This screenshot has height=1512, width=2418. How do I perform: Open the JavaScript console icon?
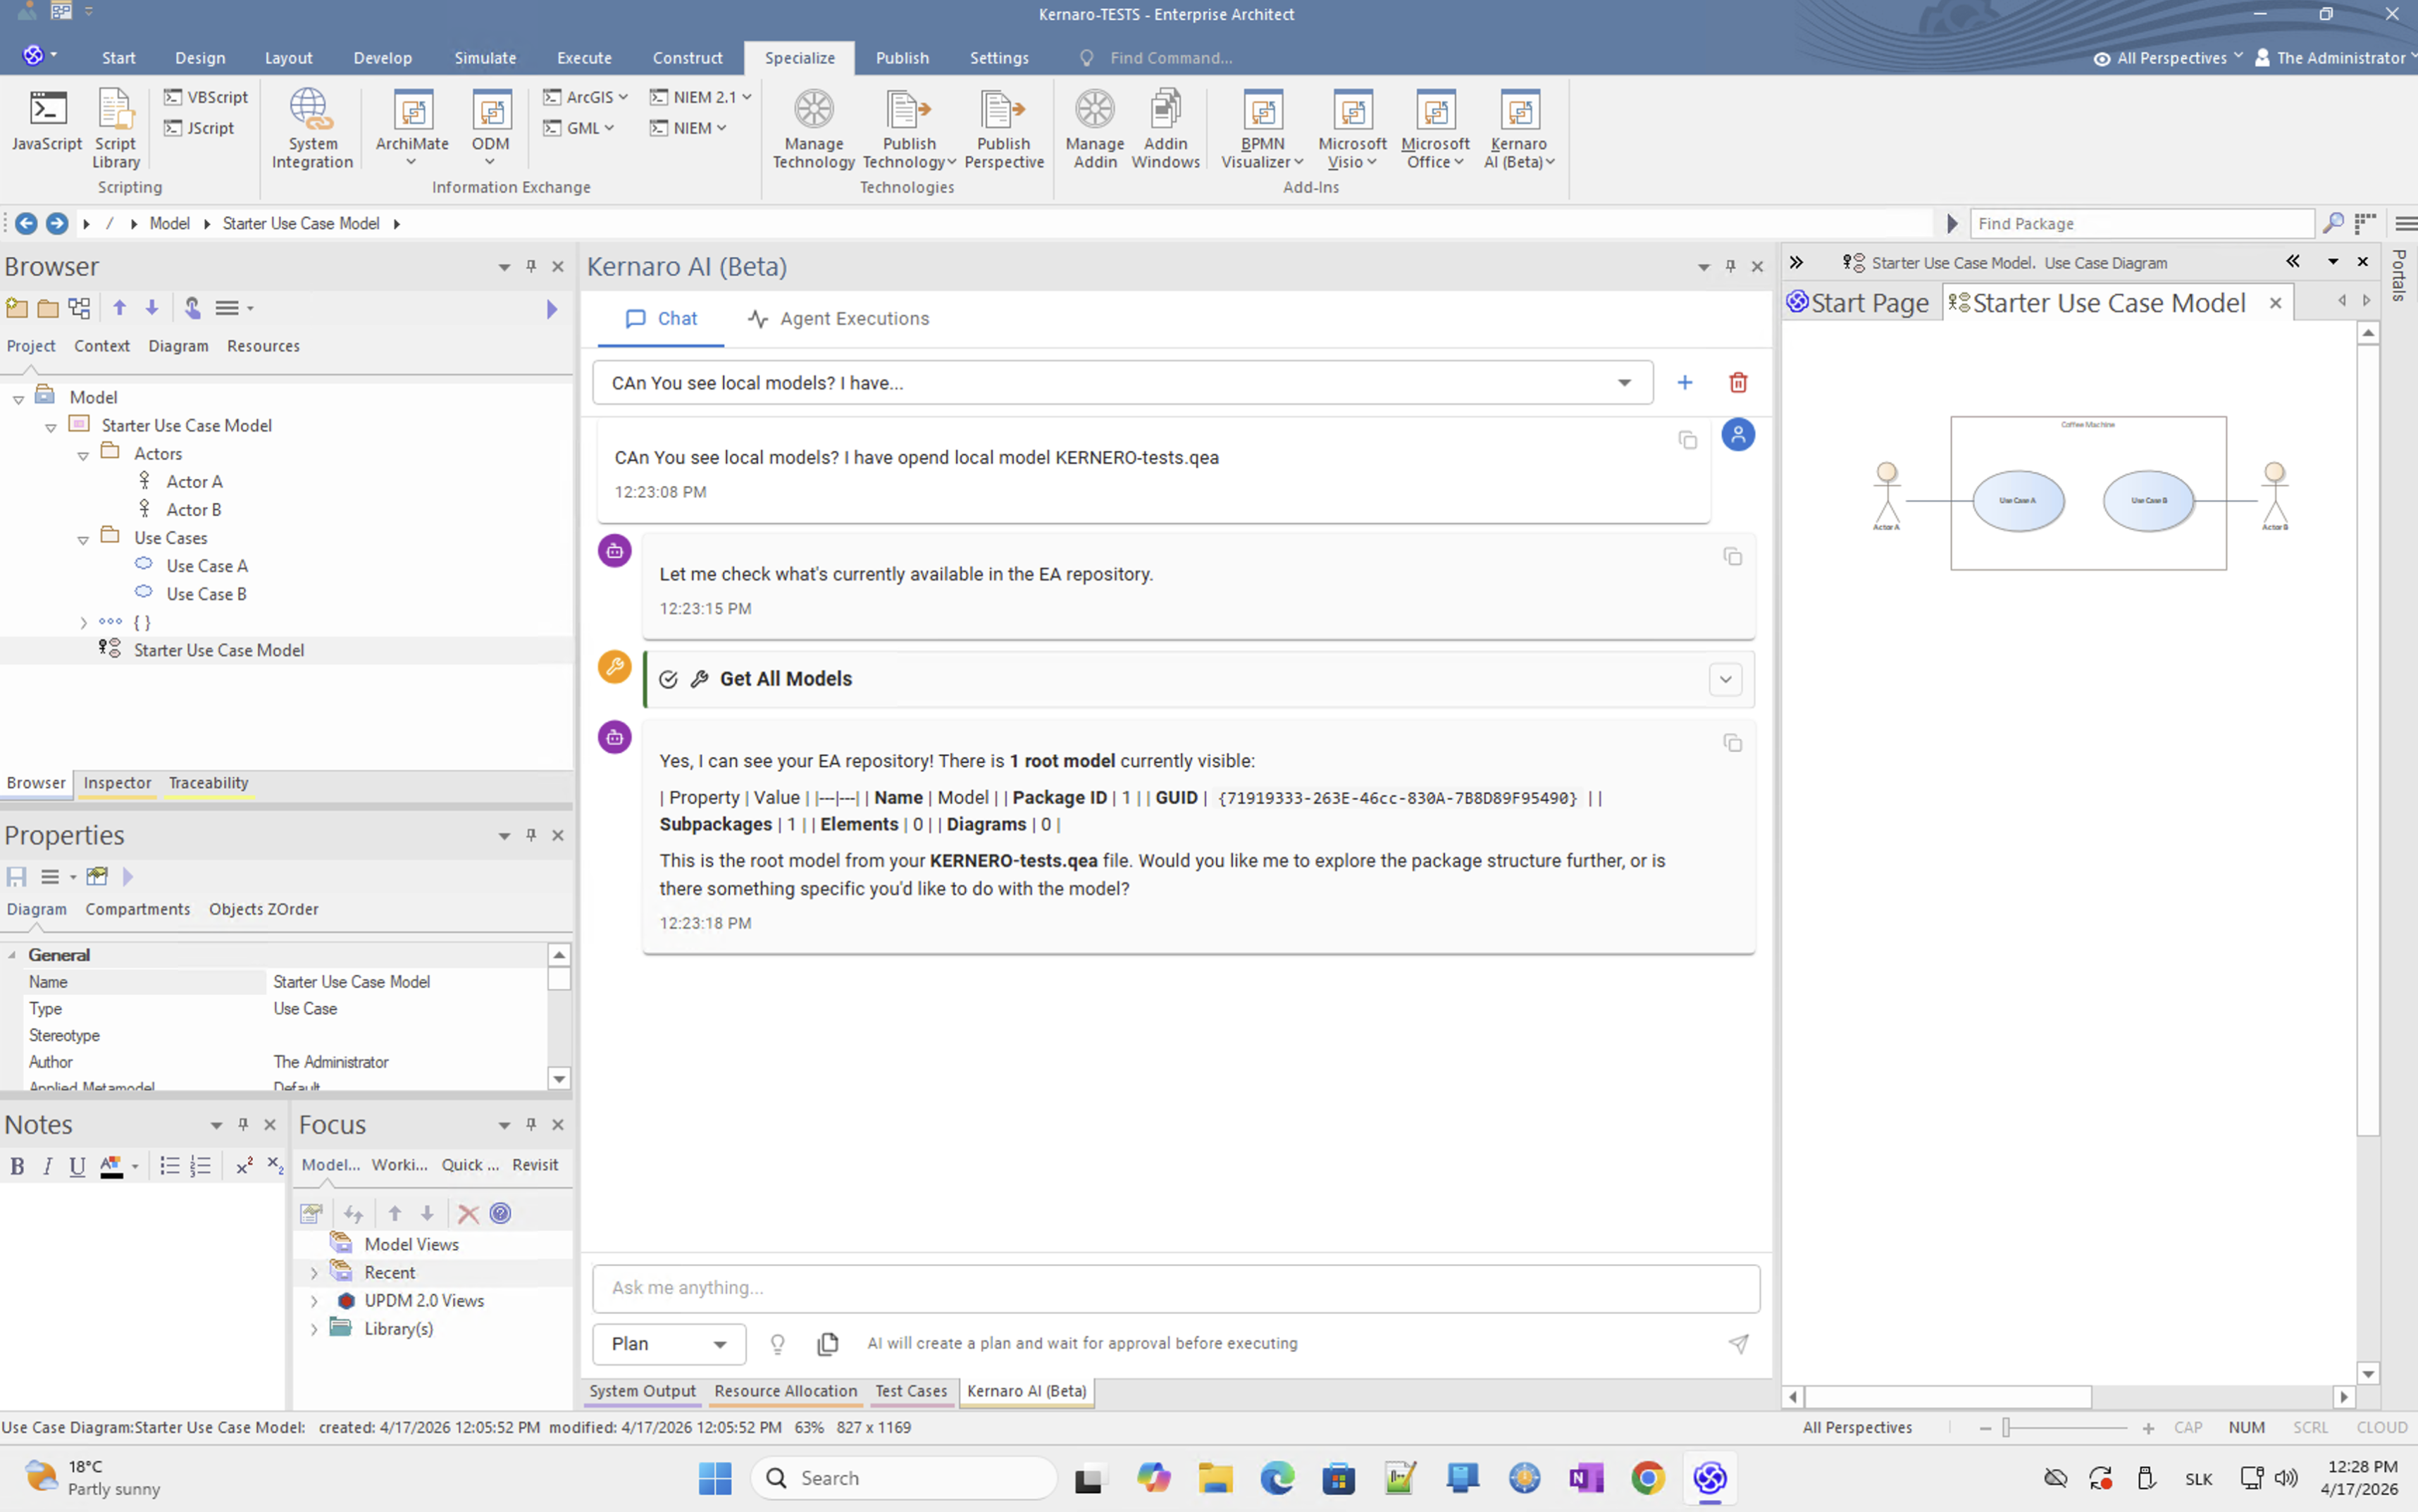click(x=47, y=120)
